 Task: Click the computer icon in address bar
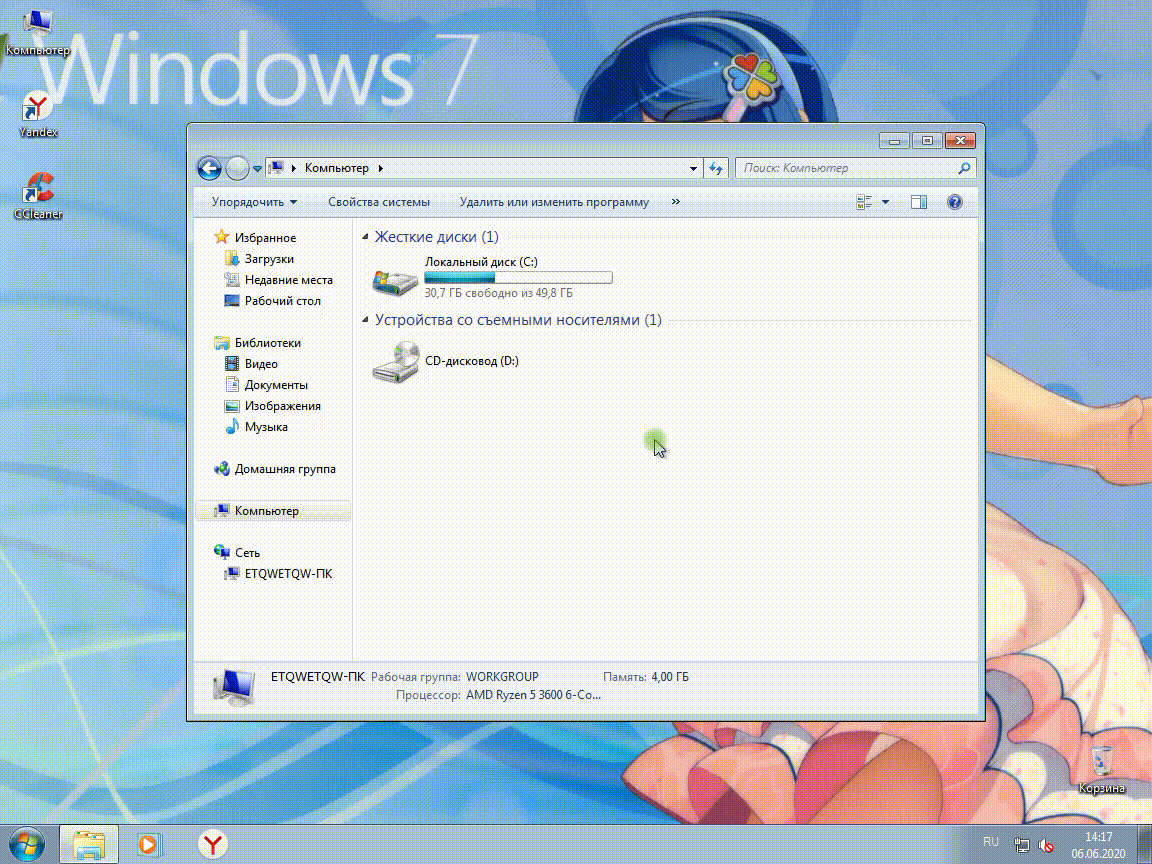tap(276, 168)
